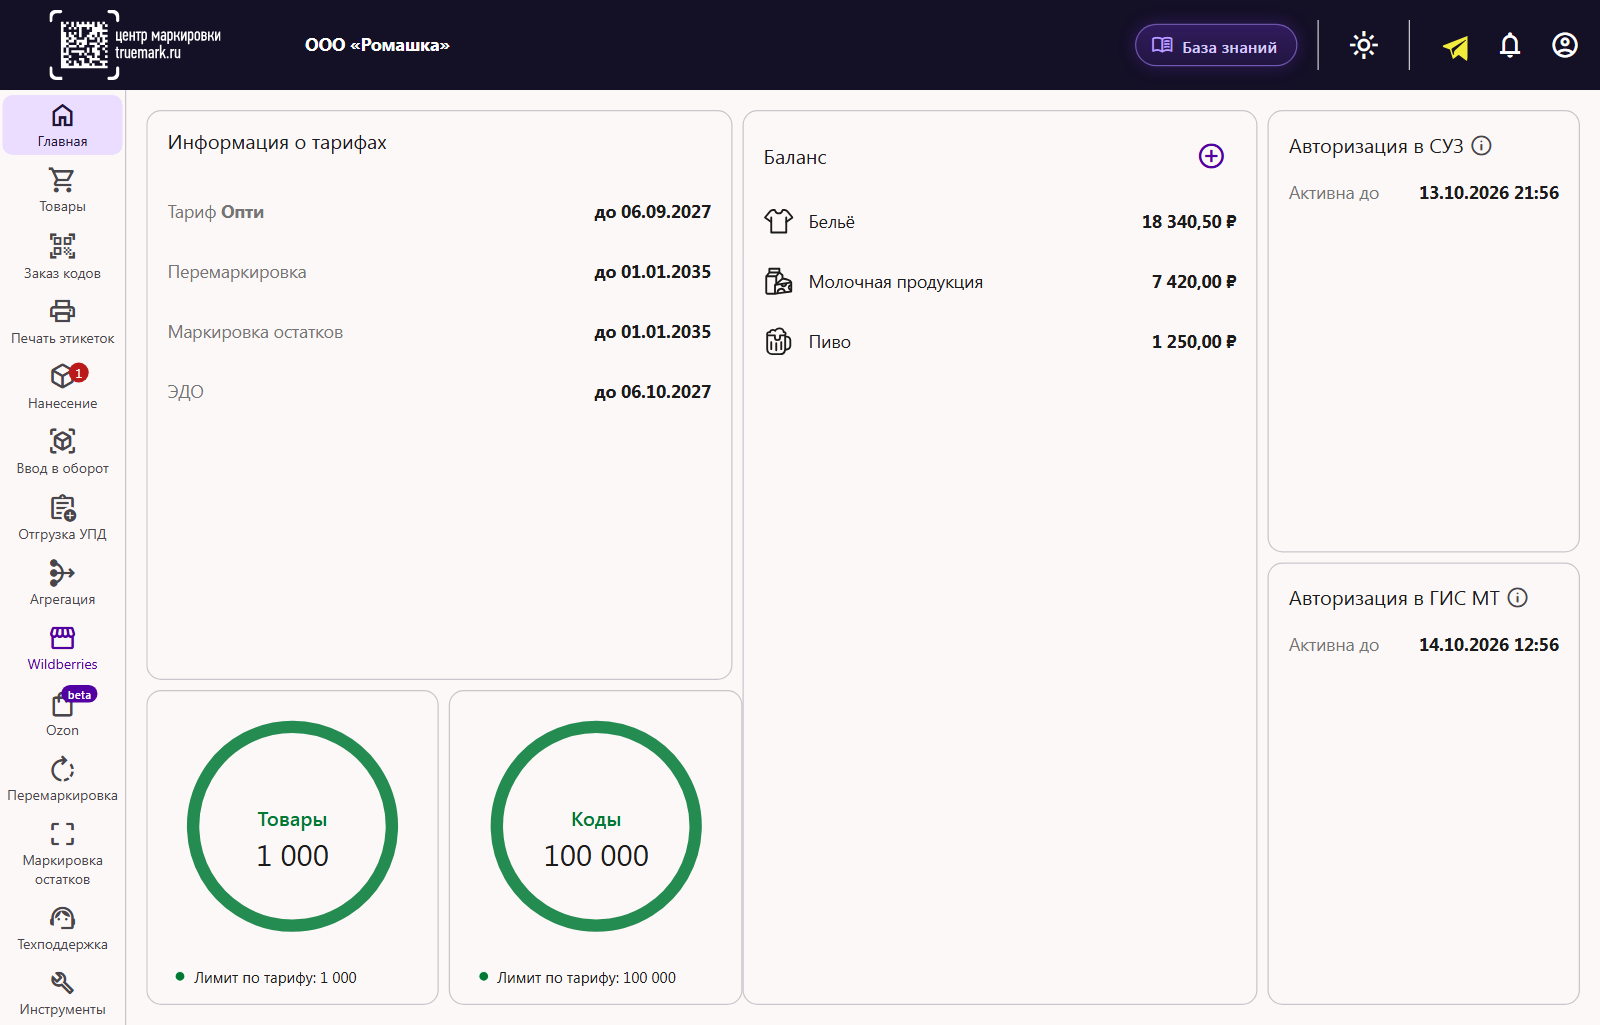The height and width of the screenshot is (1025, 1600).
Task: Open the user profile icon
Action: pyautogui.click(x=1565, y=45)
